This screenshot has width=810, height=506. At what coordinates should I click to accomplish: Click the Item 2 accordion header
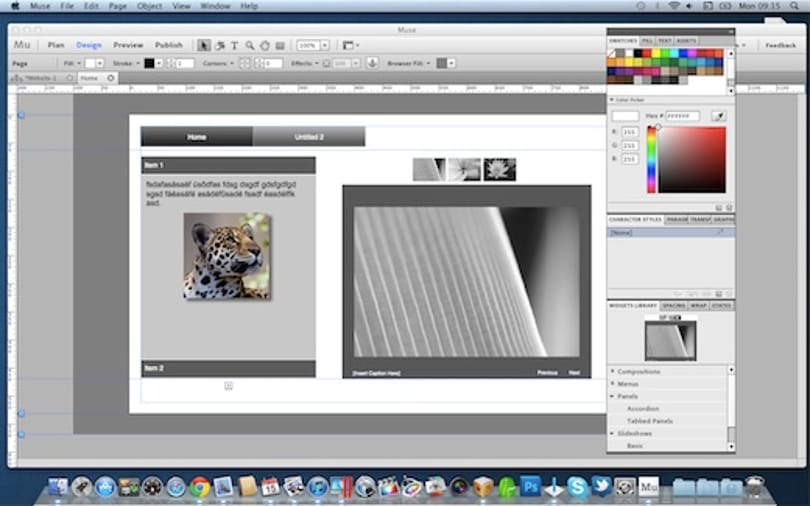coord(228,368)
